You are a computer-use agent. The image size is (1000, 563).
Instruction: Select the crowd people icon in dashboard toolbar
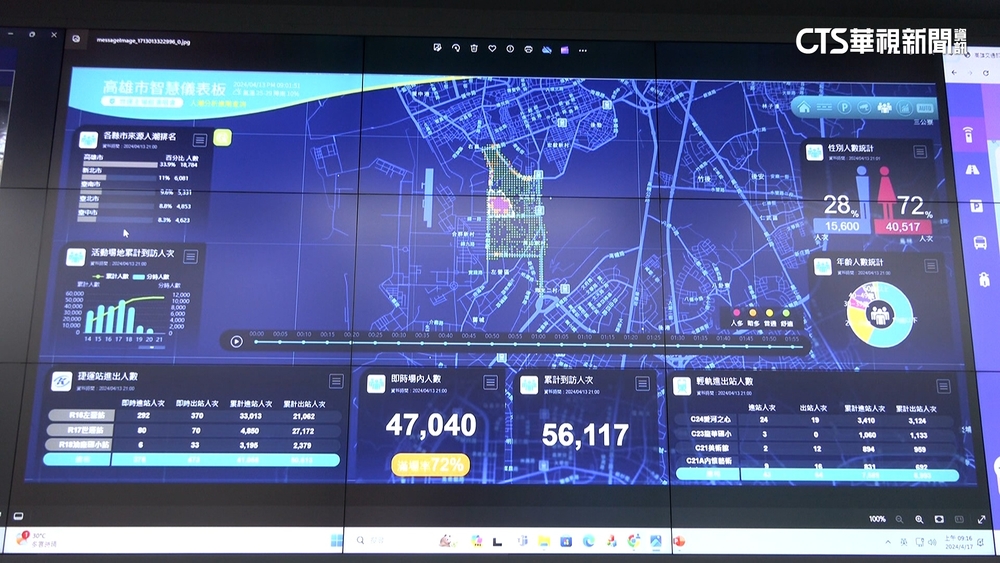pos(885,107)
